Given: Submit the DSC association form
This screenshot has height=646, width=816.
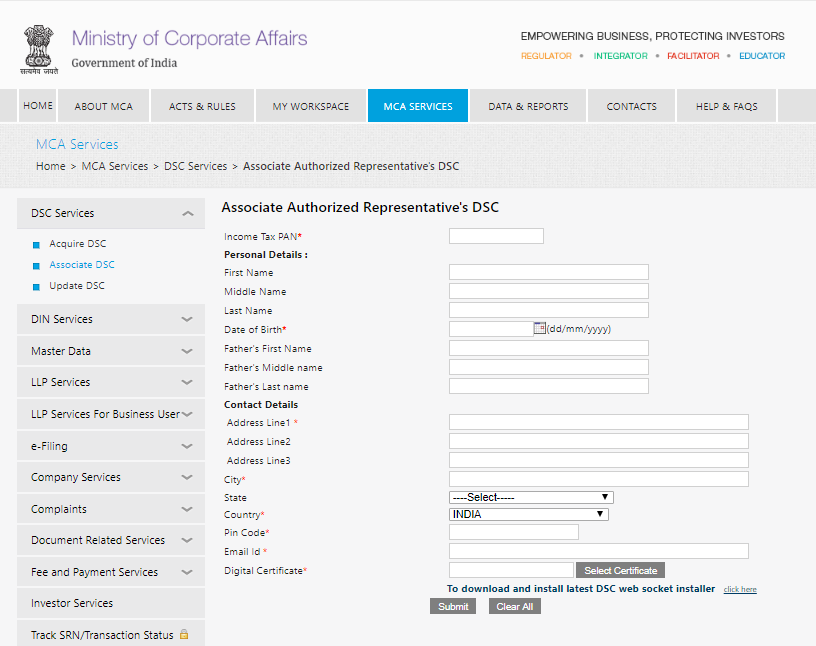Looking at the screenshot, I should 453,607.
